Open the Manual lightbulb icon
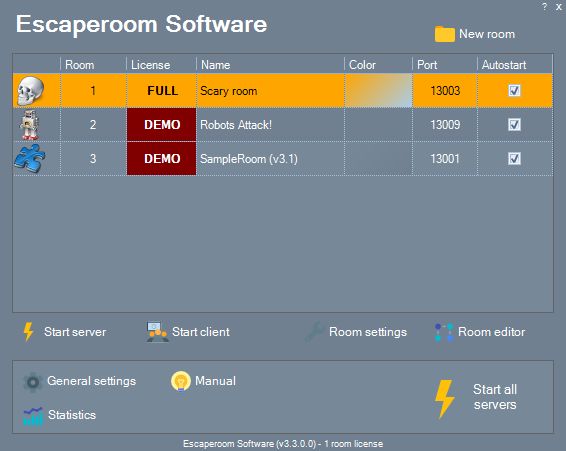This screenshot has width=566, height=451. 180,381
